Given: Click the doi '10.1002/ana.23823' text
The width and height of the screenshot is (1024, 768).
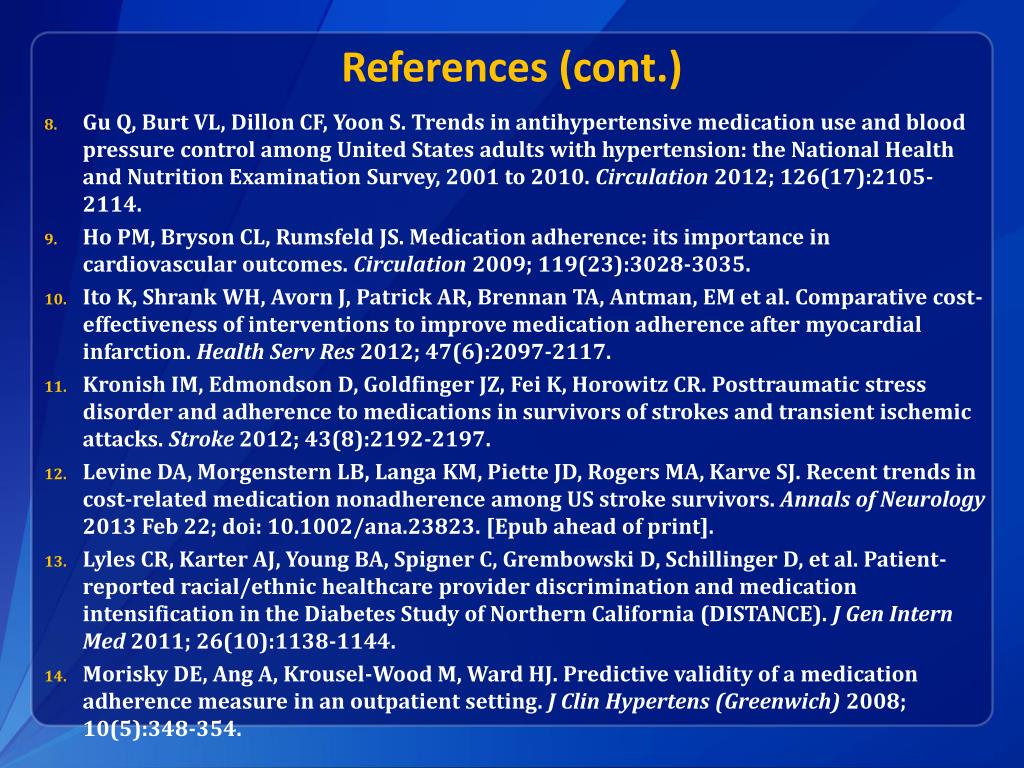Looking at the screenshot, I should [x=374, y=527].
